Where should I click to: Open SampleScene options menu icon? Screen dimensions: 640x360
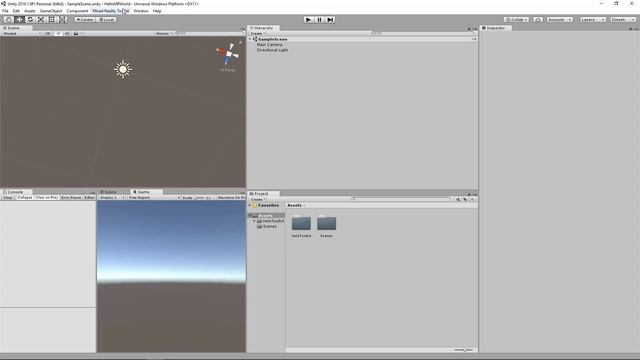pos(474,39)
